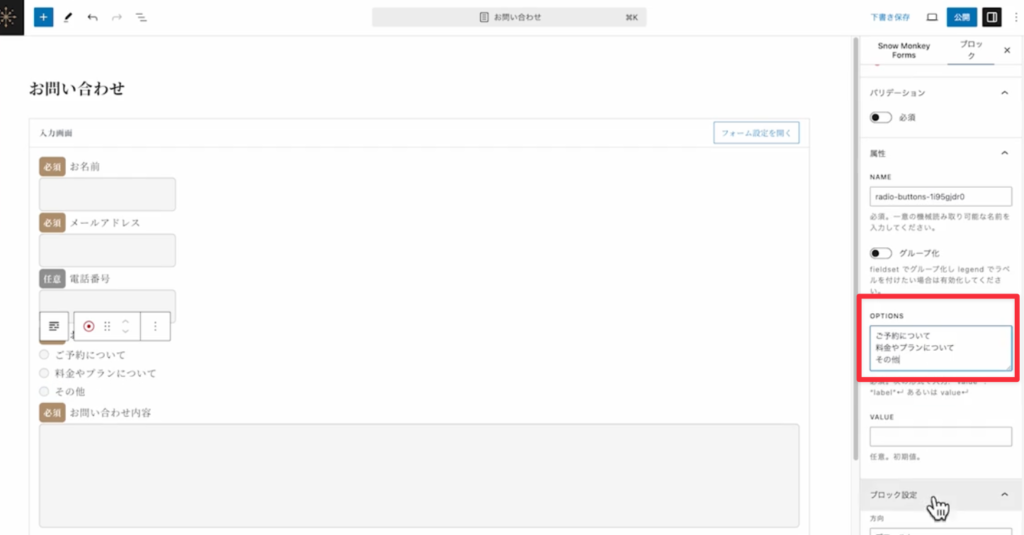Click the 公開 publish button

pyautogui.click(x=961, y=18)
